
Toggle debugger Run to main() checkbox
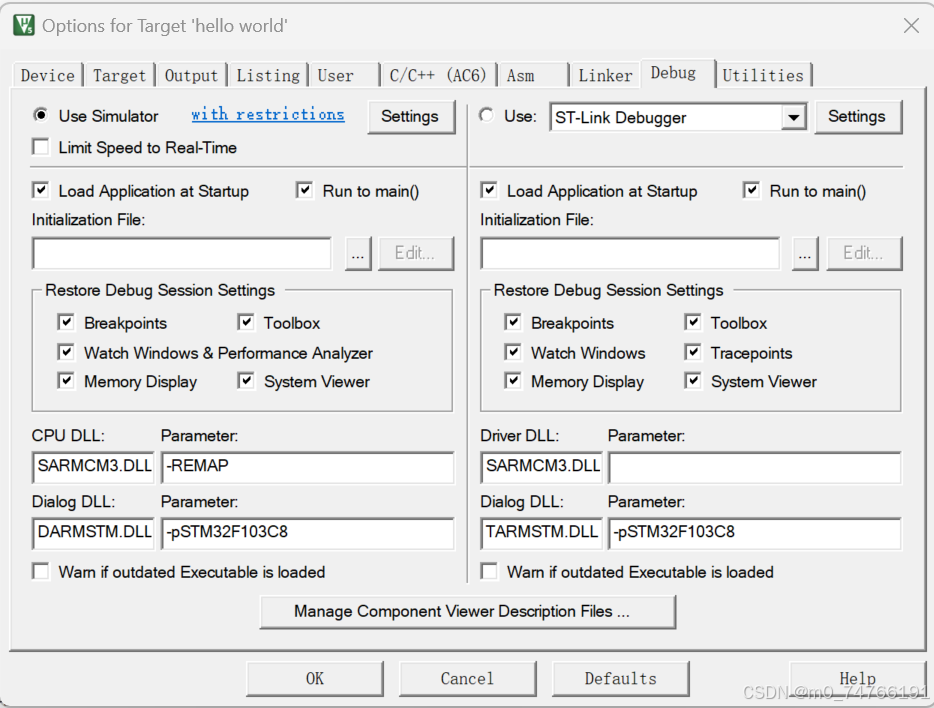pyautogui.click(x=751, y=191)
